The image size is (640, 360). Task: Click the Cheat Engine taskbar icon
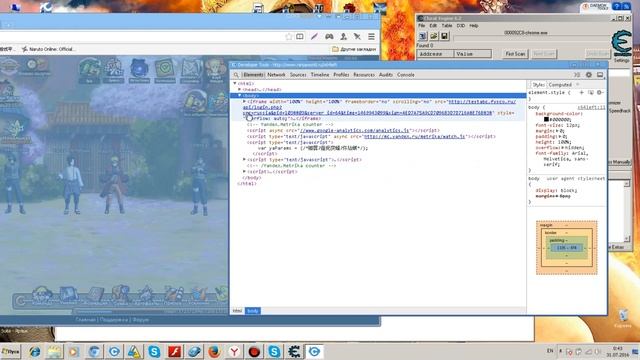294,351
